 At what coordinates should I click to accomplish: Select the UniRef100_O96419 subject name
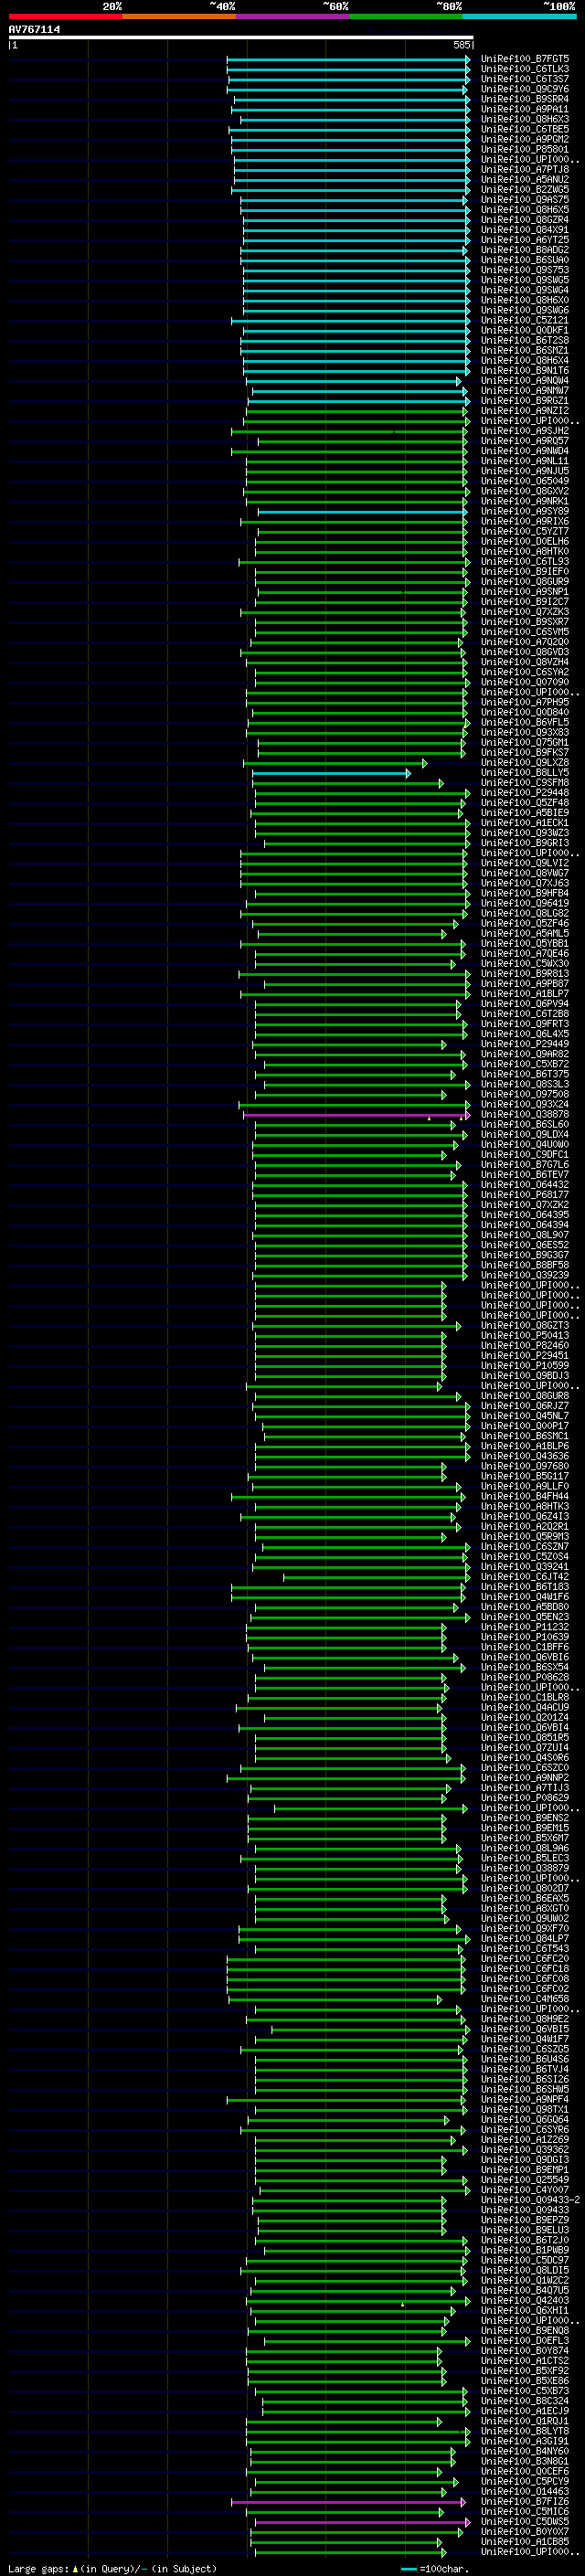tap(525, 903)
